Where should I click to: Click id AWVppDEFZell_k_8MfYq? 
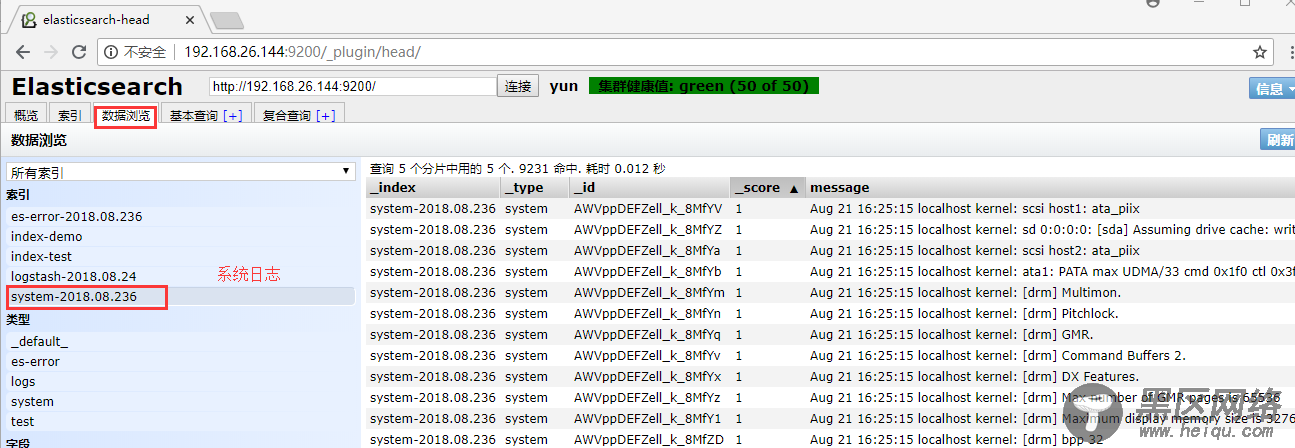coord(647,335)
